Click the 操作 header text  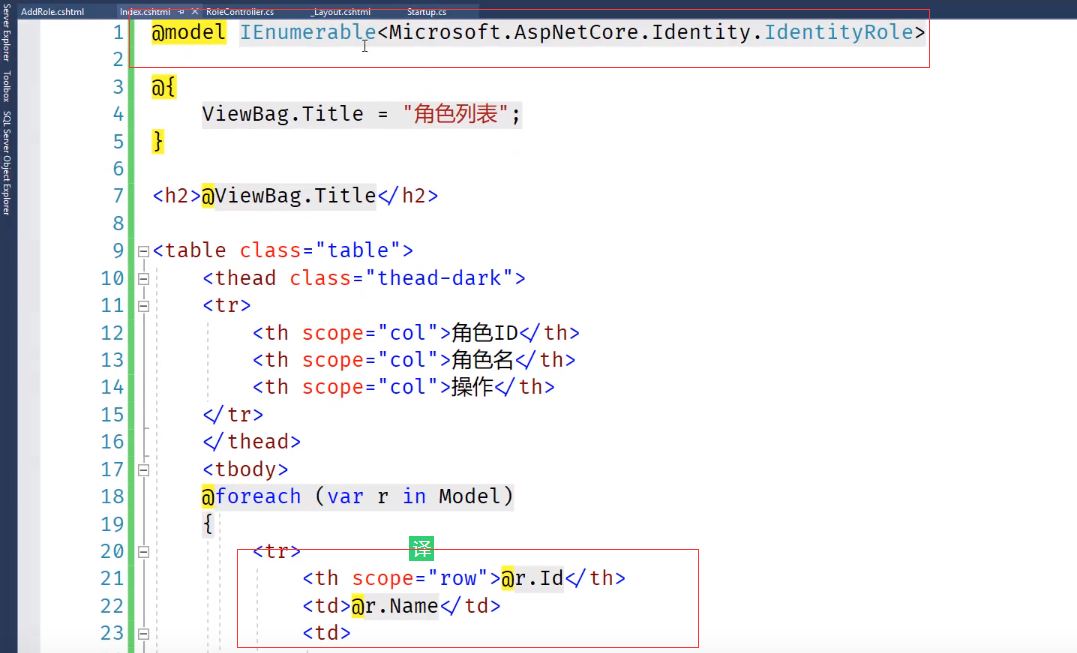(473, 387)
